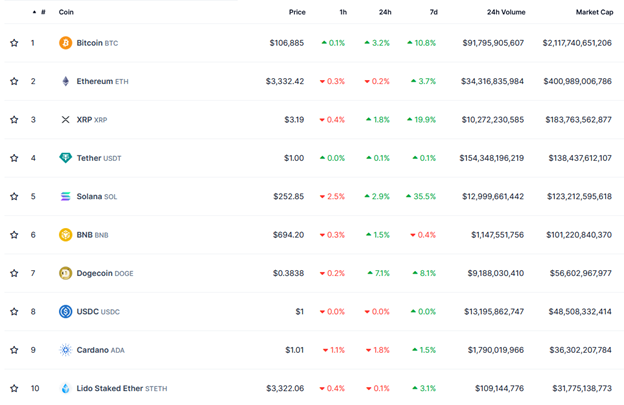The height and width of the screenshot is (405, 624).
Task: Open the Bitcoin BTC coin page
Action: point(97,43)
